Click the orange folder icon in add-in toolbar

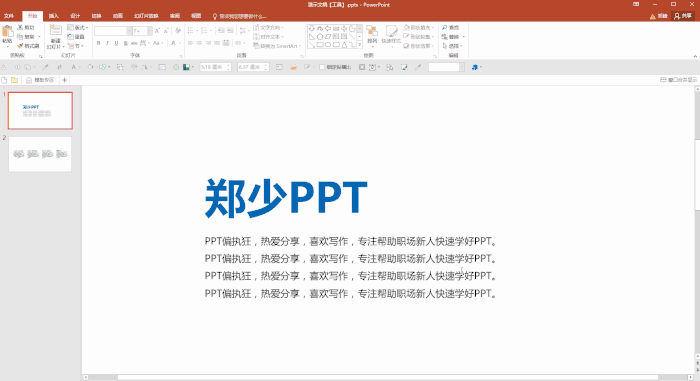pyautogui.click(x=293, y=67)
